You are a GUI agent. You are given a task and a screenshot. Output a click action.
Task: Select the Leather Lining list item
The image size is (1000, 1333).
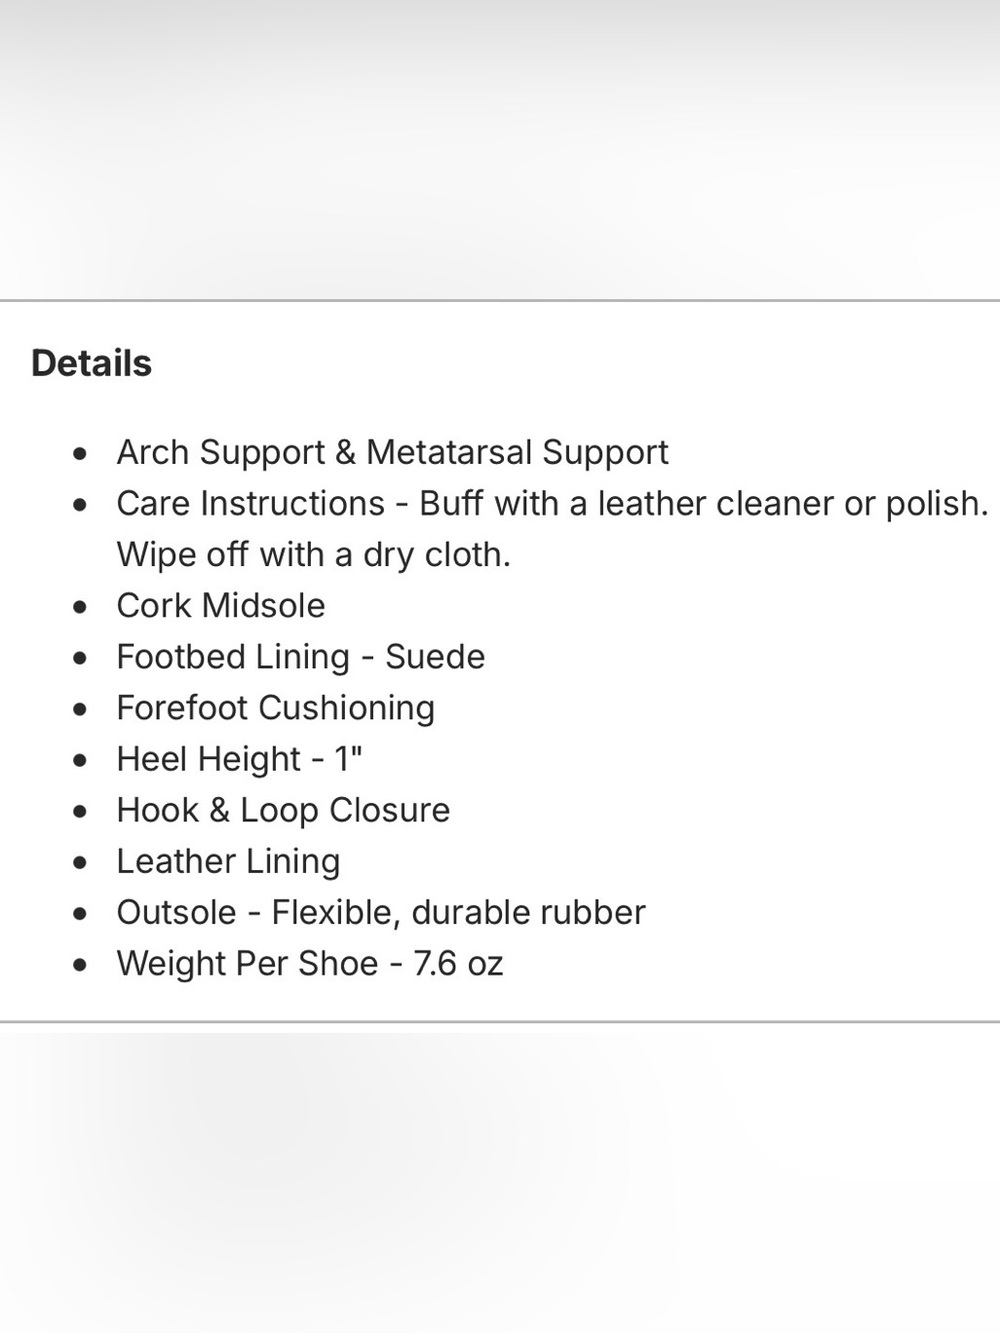point(228,861)
